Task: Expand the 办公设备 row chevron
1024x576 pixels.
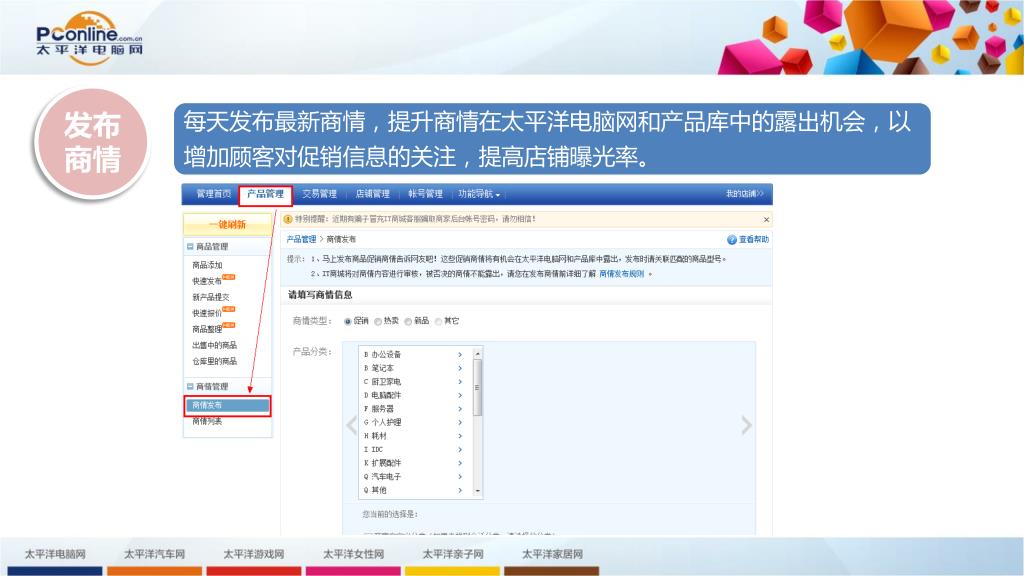Action: (460, 355)
